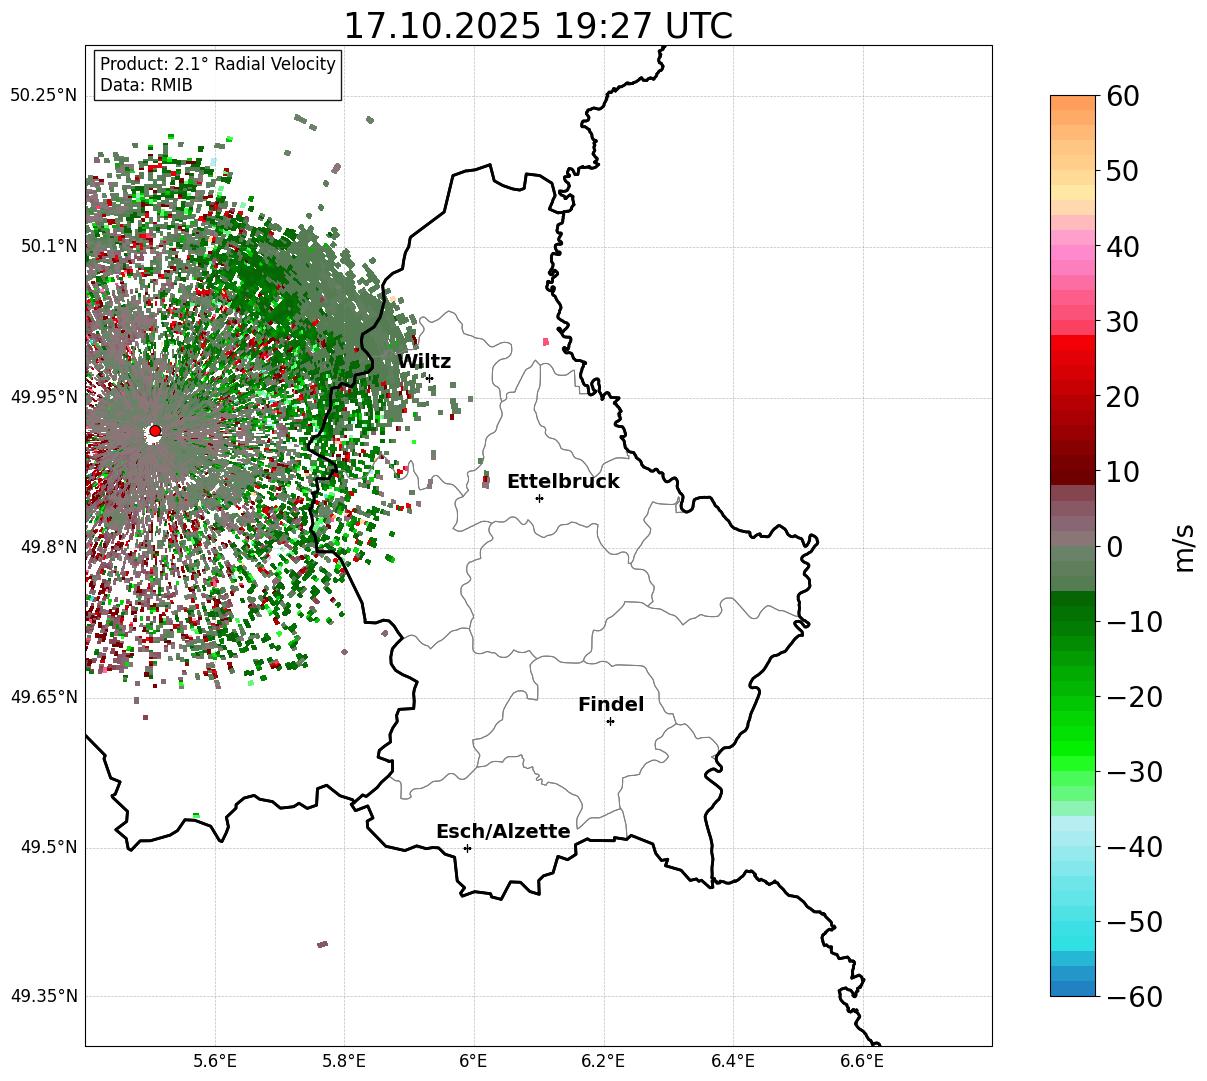Click the colorbar value −10
This screenshot has width=1207, height=1081.
pyautogui.click(x=1134, y=622)
